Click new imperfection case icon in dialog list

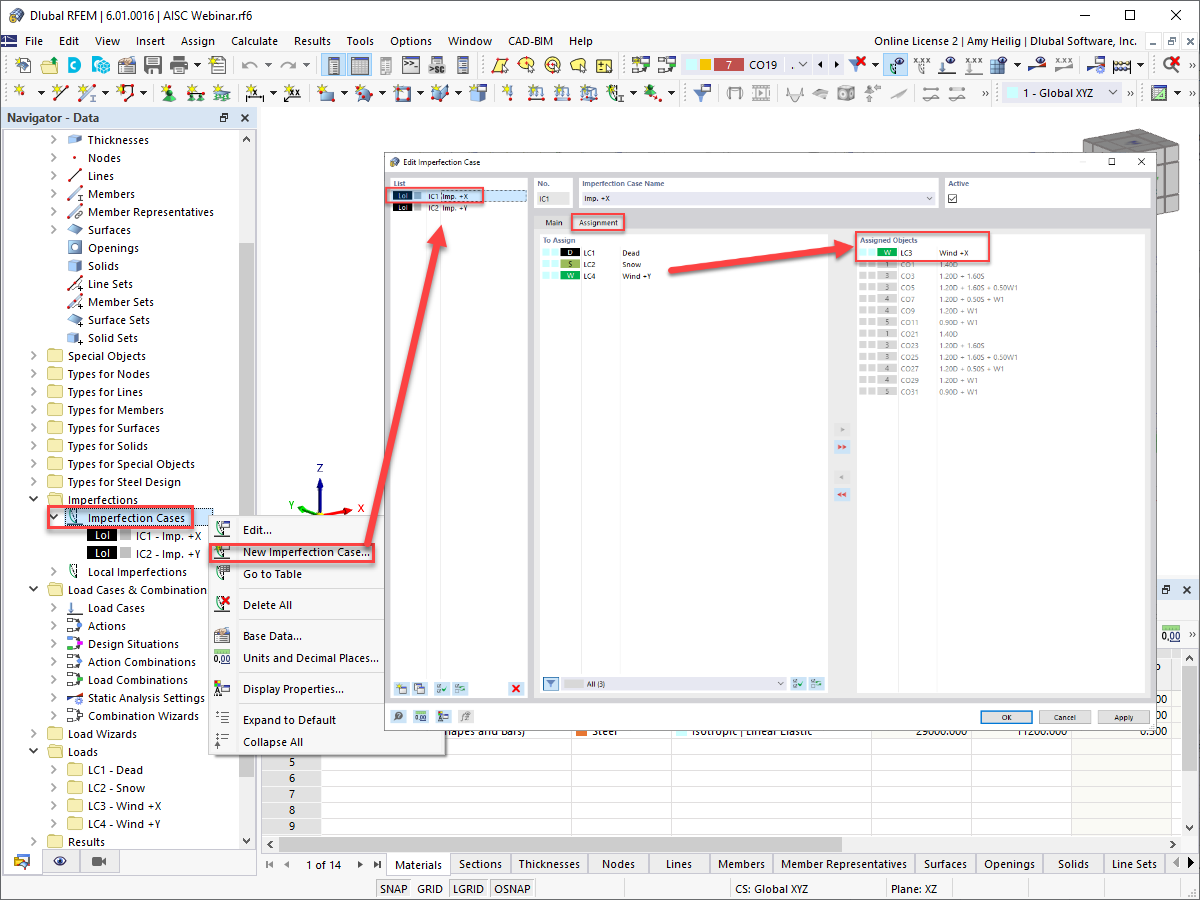(400, 688)
